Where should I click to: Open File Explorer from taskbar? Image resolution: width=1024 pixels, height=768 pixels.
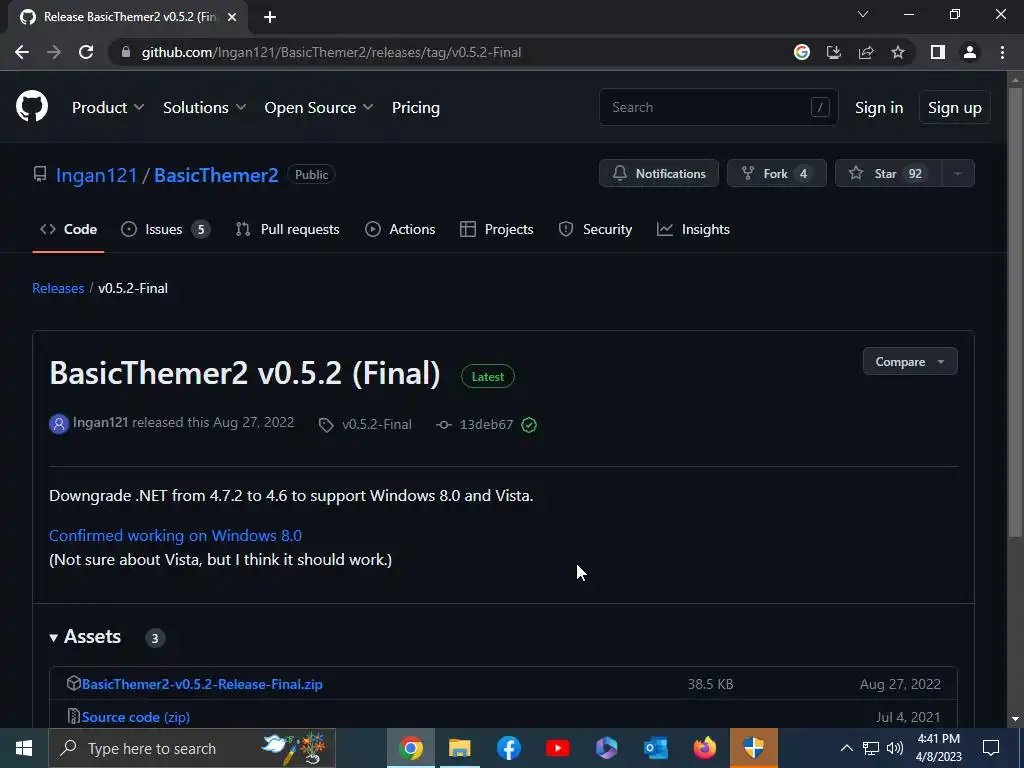[460, 748]
